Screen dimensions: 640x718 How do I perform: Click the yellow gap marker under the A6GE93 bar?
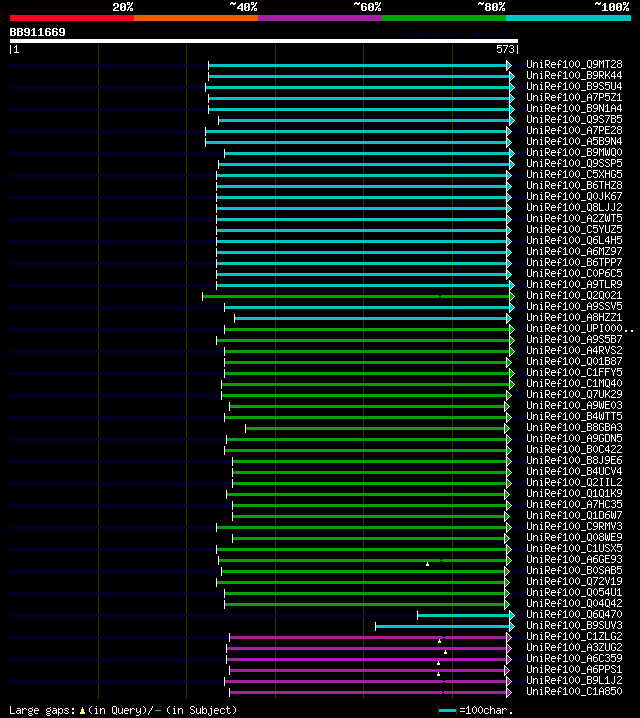(428, 564)
